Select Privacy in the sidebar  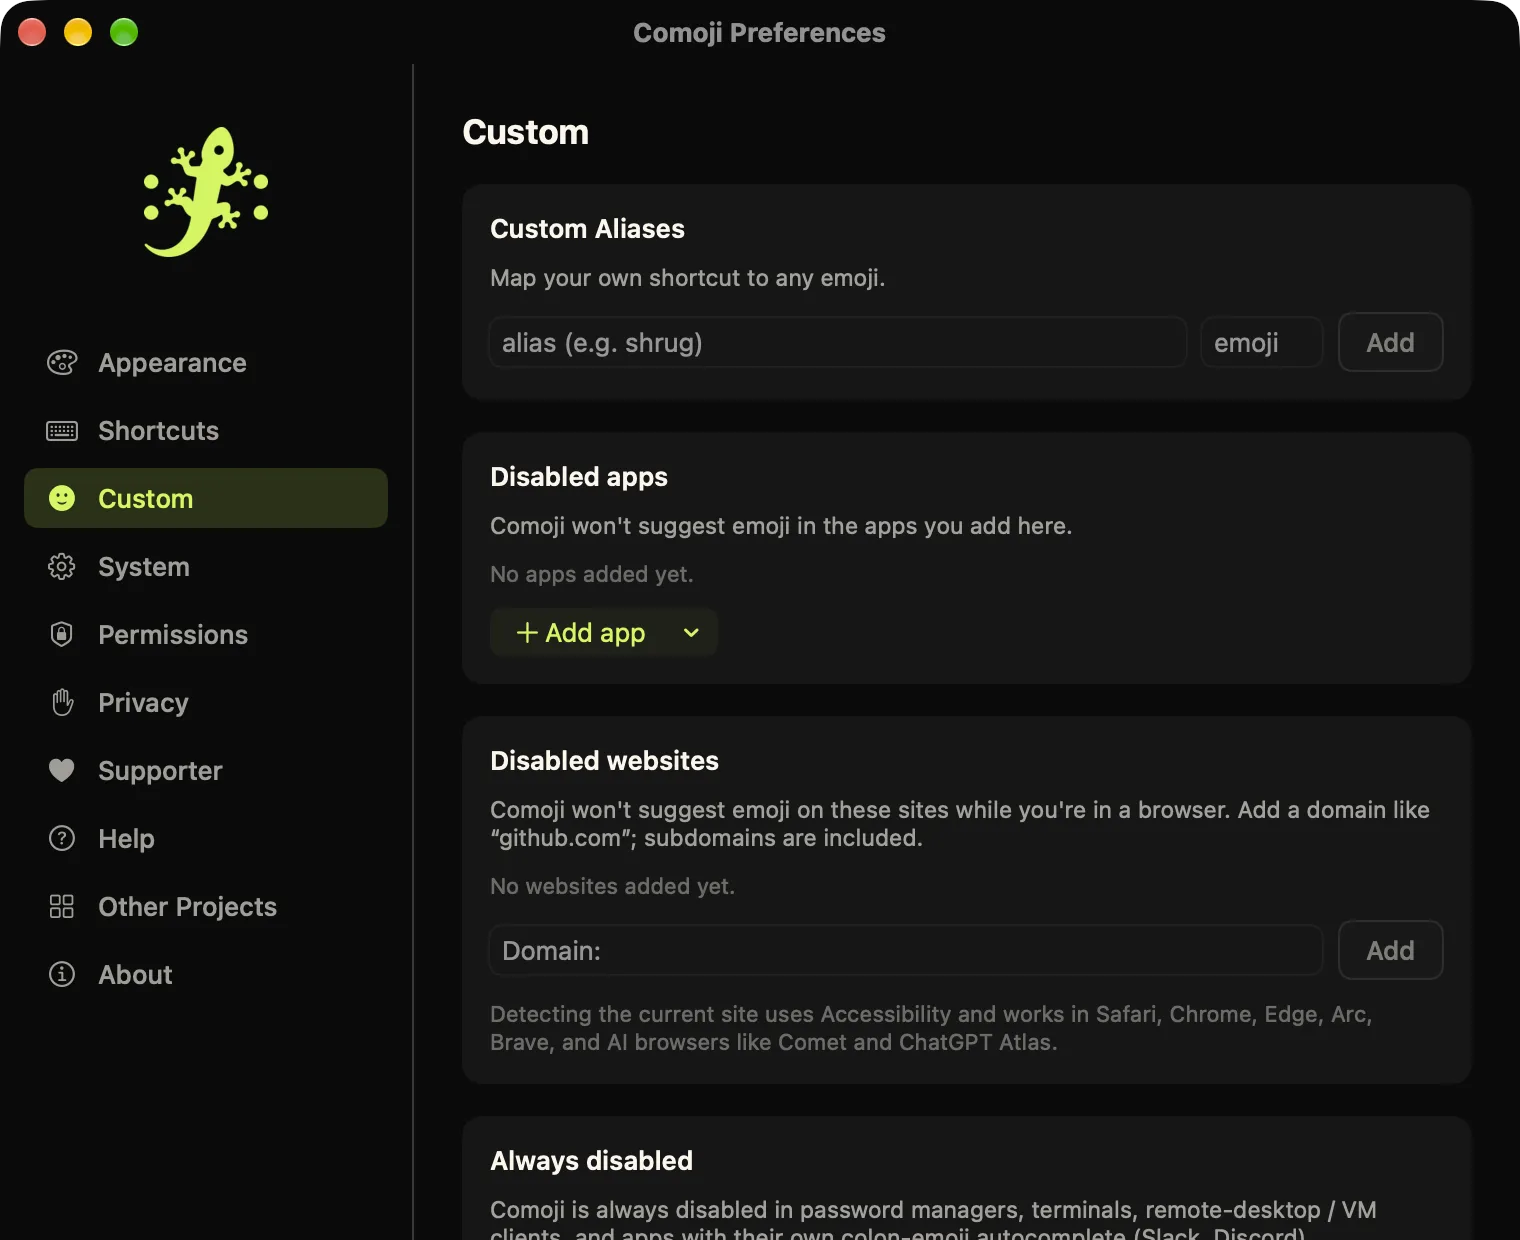(206, 703)
